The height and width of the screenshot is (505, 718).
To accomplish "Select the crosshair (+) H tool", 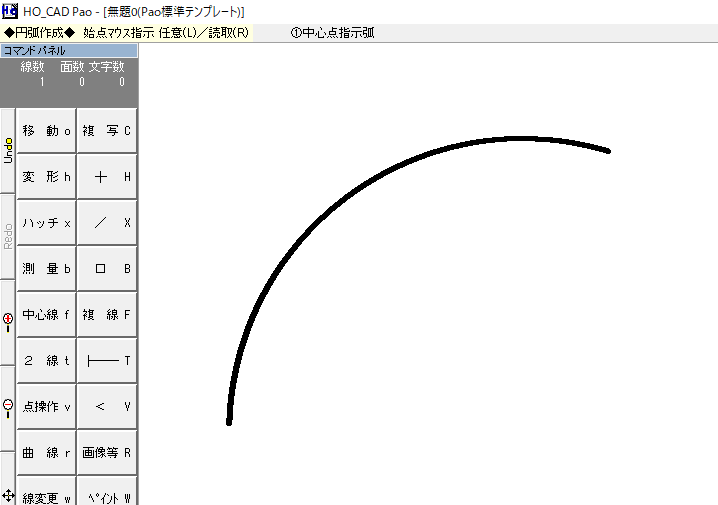I will tap(107, 177).
